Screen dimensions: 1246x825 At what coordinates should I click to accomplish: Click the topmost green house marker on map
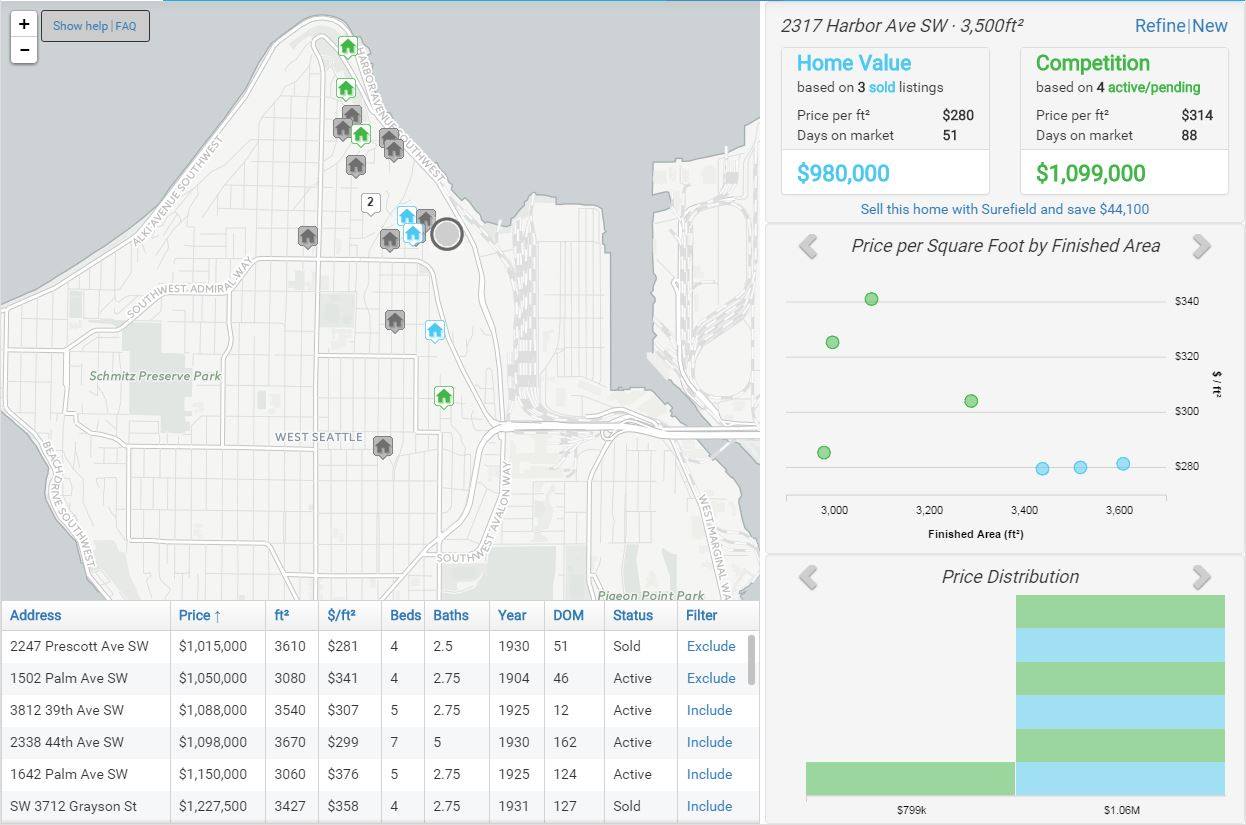point(347,46)
